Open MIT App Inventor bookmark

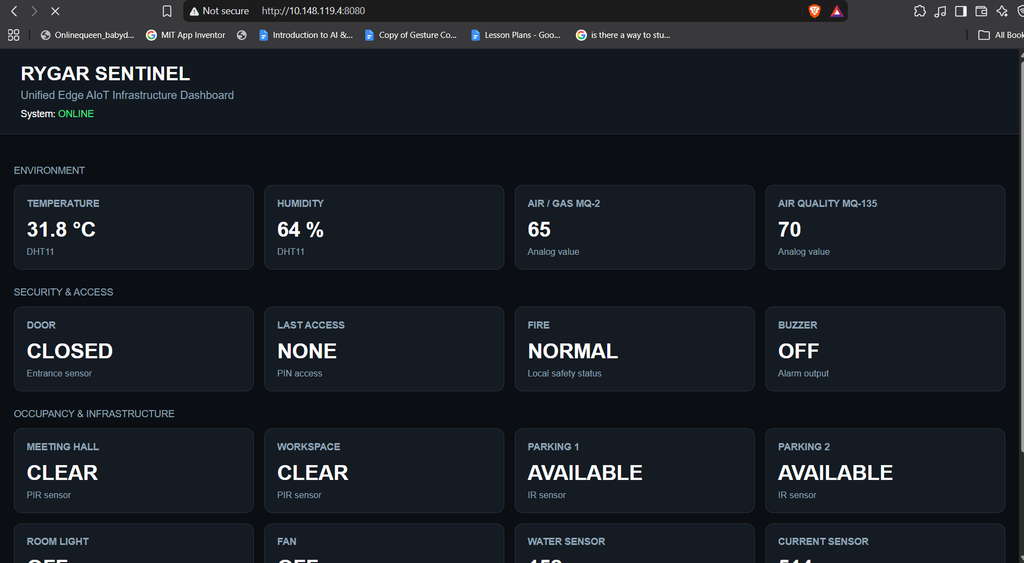coord(186,35)
